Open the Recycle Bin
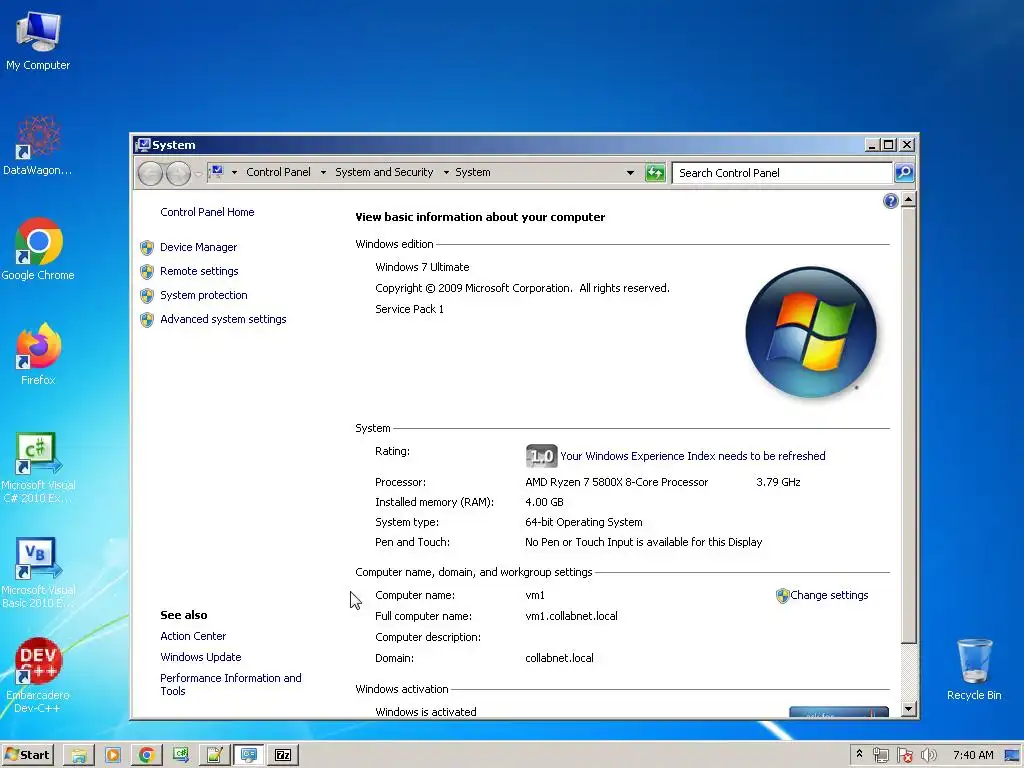This screenshot has width=1024, height=768. pos(974,670)
